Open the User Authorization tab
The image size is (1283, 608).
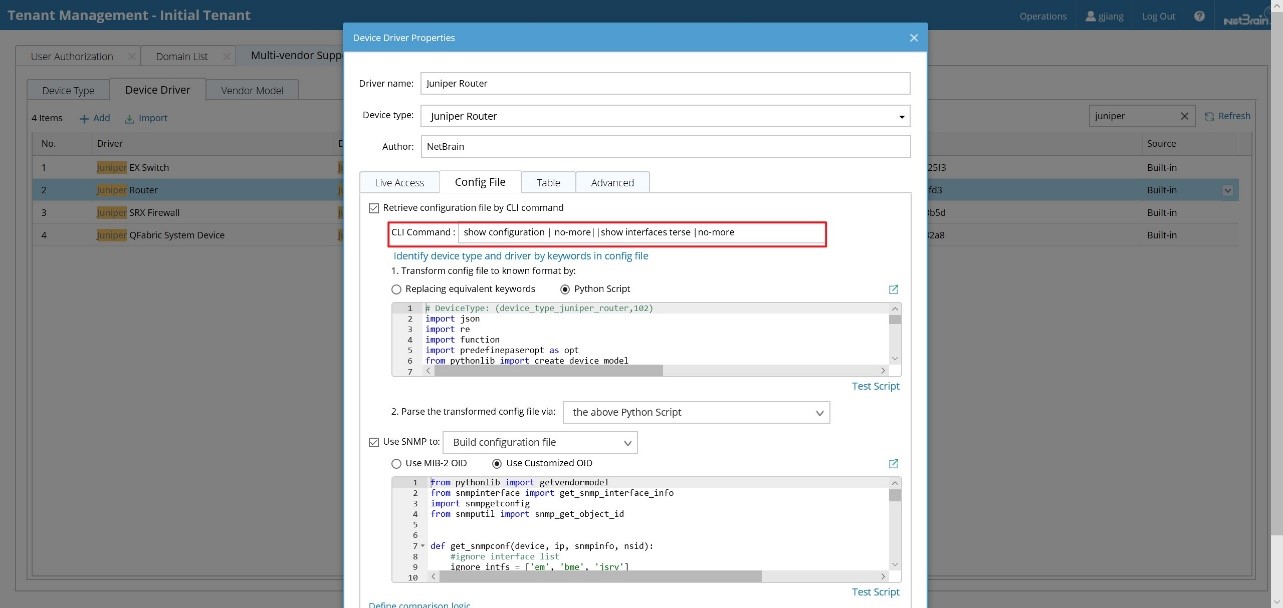(x=72, y=56)
